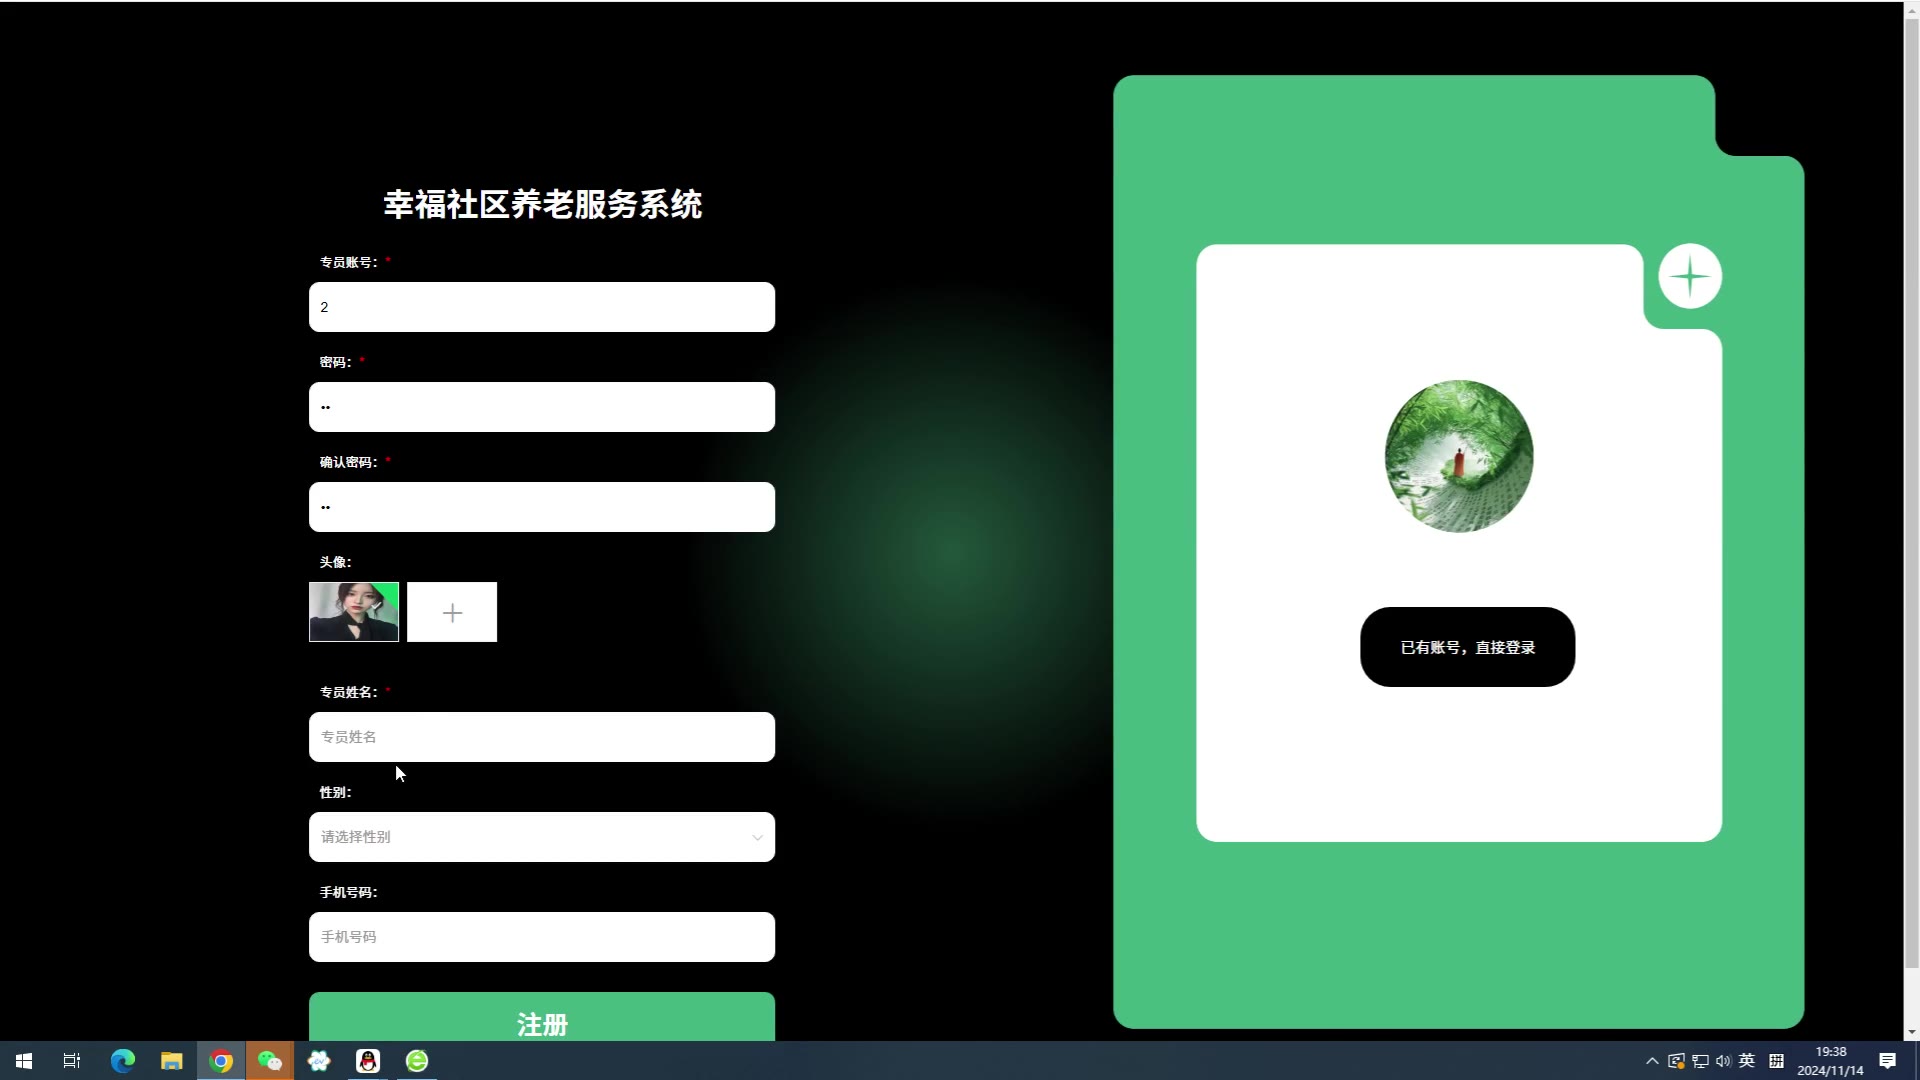Viewport: 1920px width, 1080px height.
Task: Click the circular bamboo forest image
Action: click(1458, 456)
